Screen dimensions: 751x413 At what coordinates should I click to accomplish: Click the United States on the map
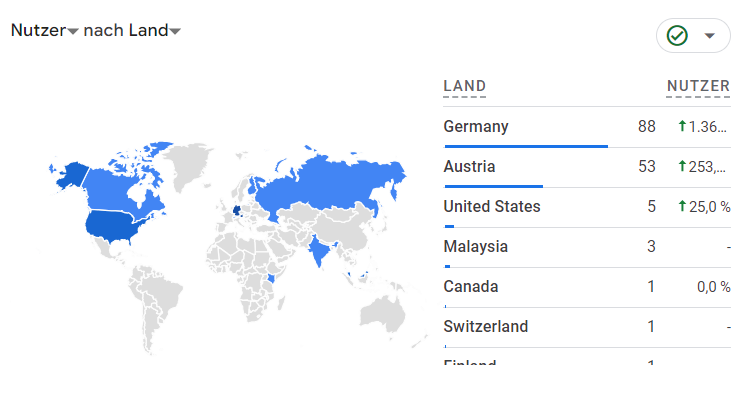point(113,225)
